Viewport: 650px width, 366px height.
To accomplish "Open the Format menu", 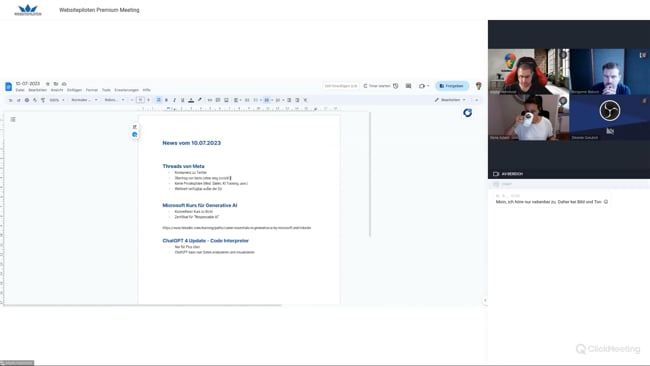I will coord(92,90).
